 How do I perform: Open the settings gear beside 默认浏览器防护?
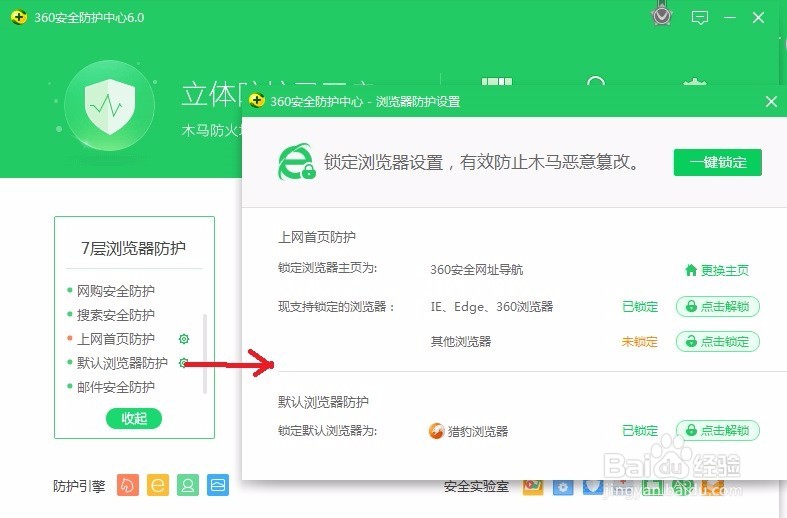coord(183,362)
